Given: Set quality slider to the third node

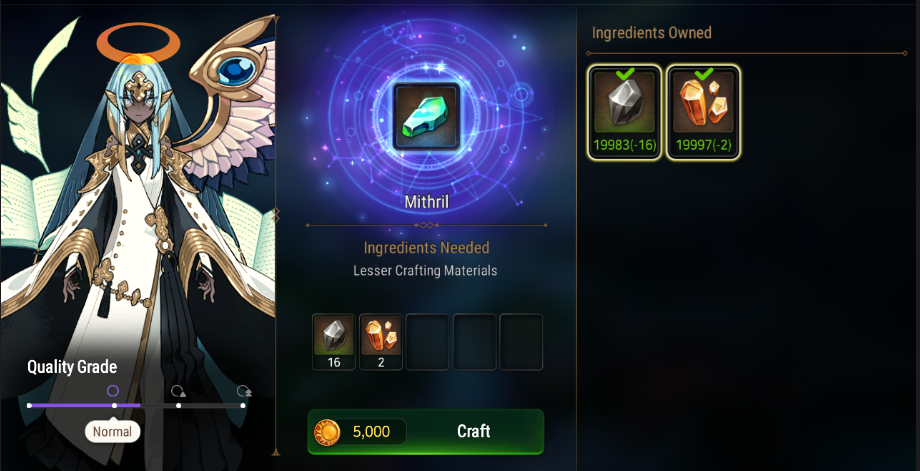Looking at the screenshot, I should 178,405.
